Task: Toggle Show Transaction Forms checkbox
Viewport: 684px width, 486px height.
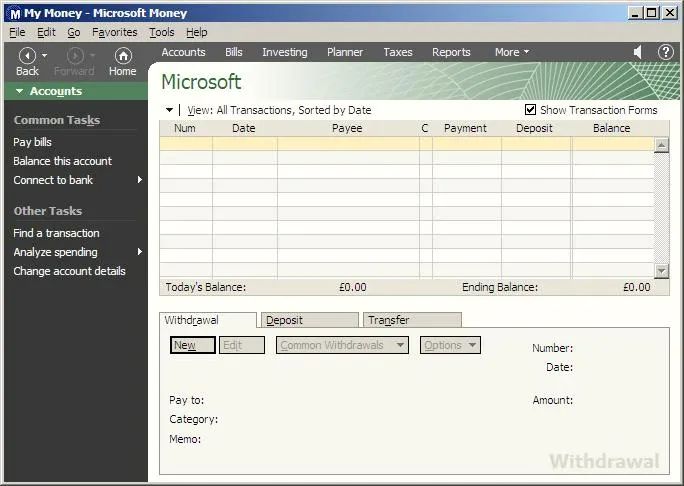Action: (x=531, y=110)
